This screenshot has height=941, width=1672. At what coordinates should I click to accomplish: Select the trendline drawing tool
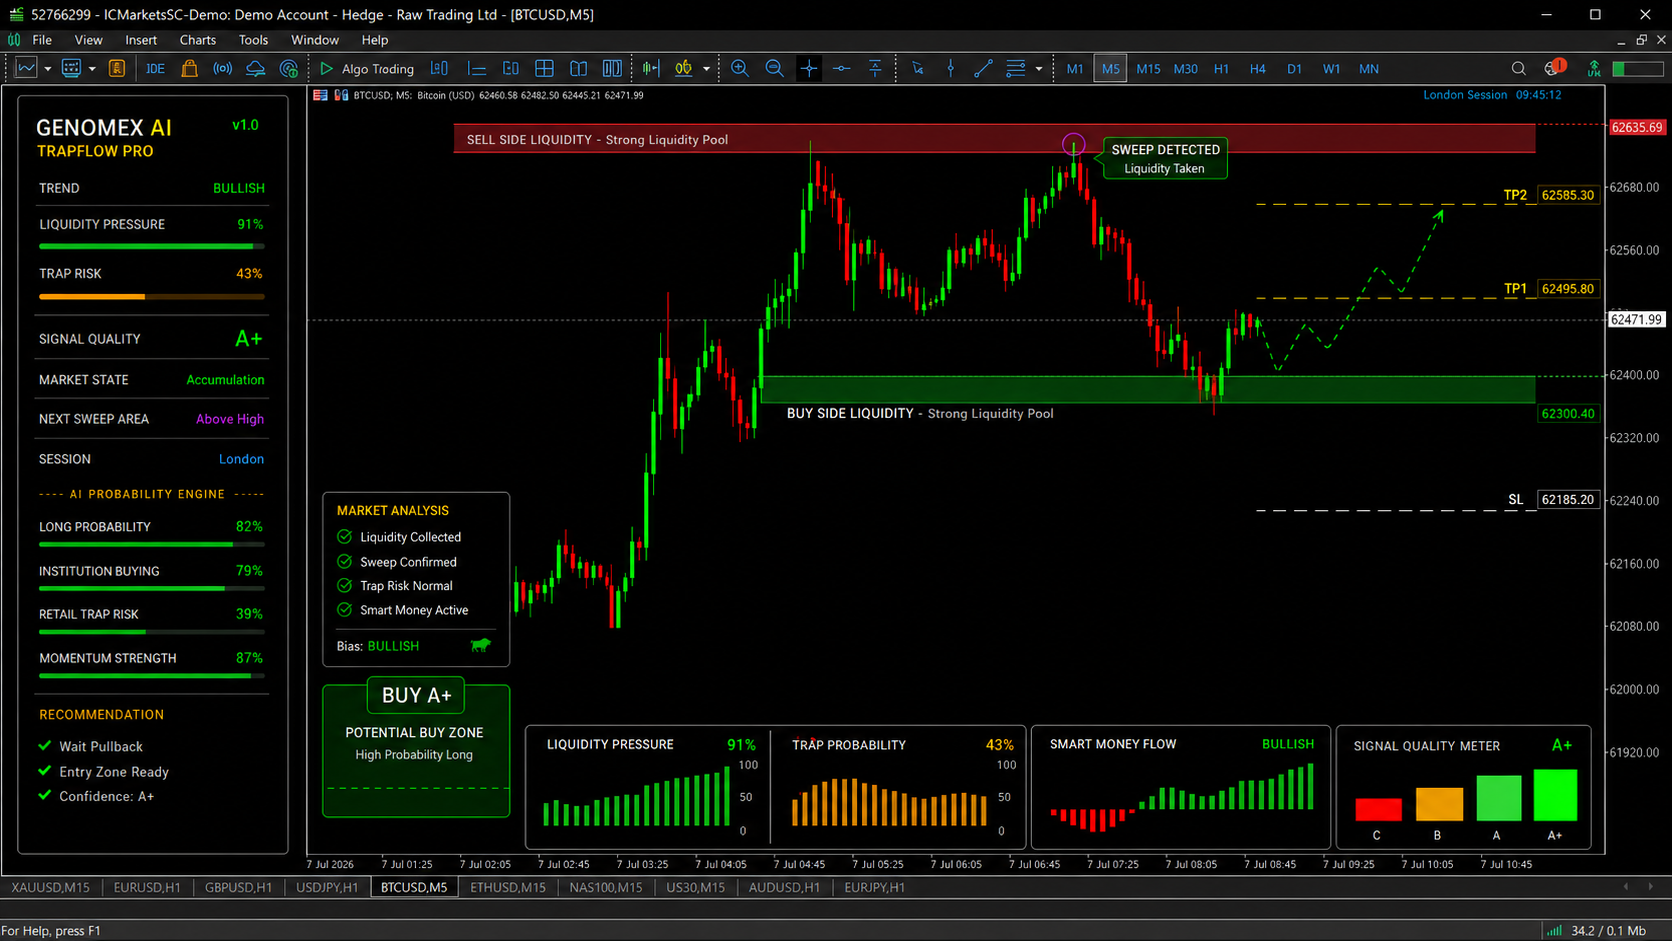[x=984, y=68]
